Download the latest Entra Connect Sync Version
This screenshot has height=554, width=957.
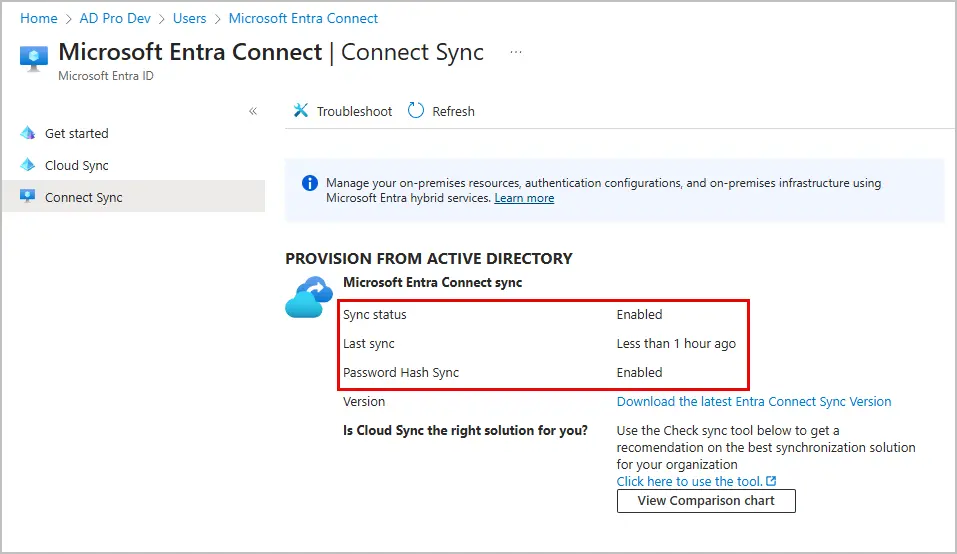pos(753,401)
